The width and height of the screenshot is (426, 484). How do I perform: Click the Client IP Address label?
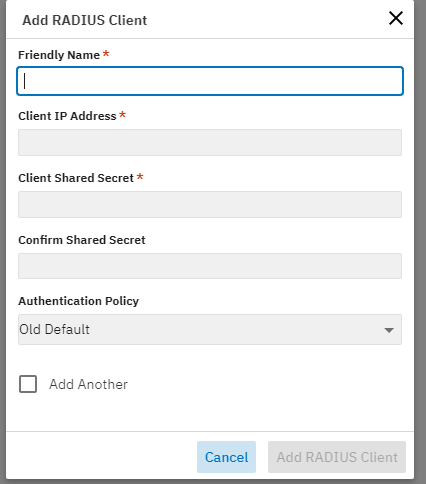click(x=67, y=116)
